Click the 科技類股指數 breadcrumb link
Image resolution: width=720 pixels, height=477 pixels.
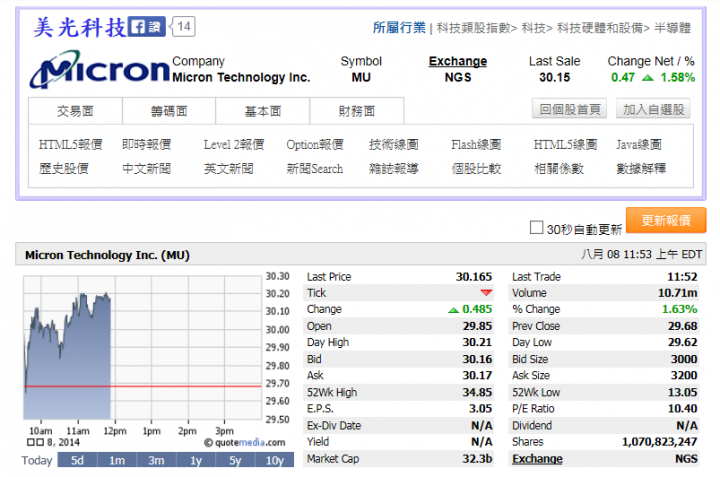[x=473, y=28]
